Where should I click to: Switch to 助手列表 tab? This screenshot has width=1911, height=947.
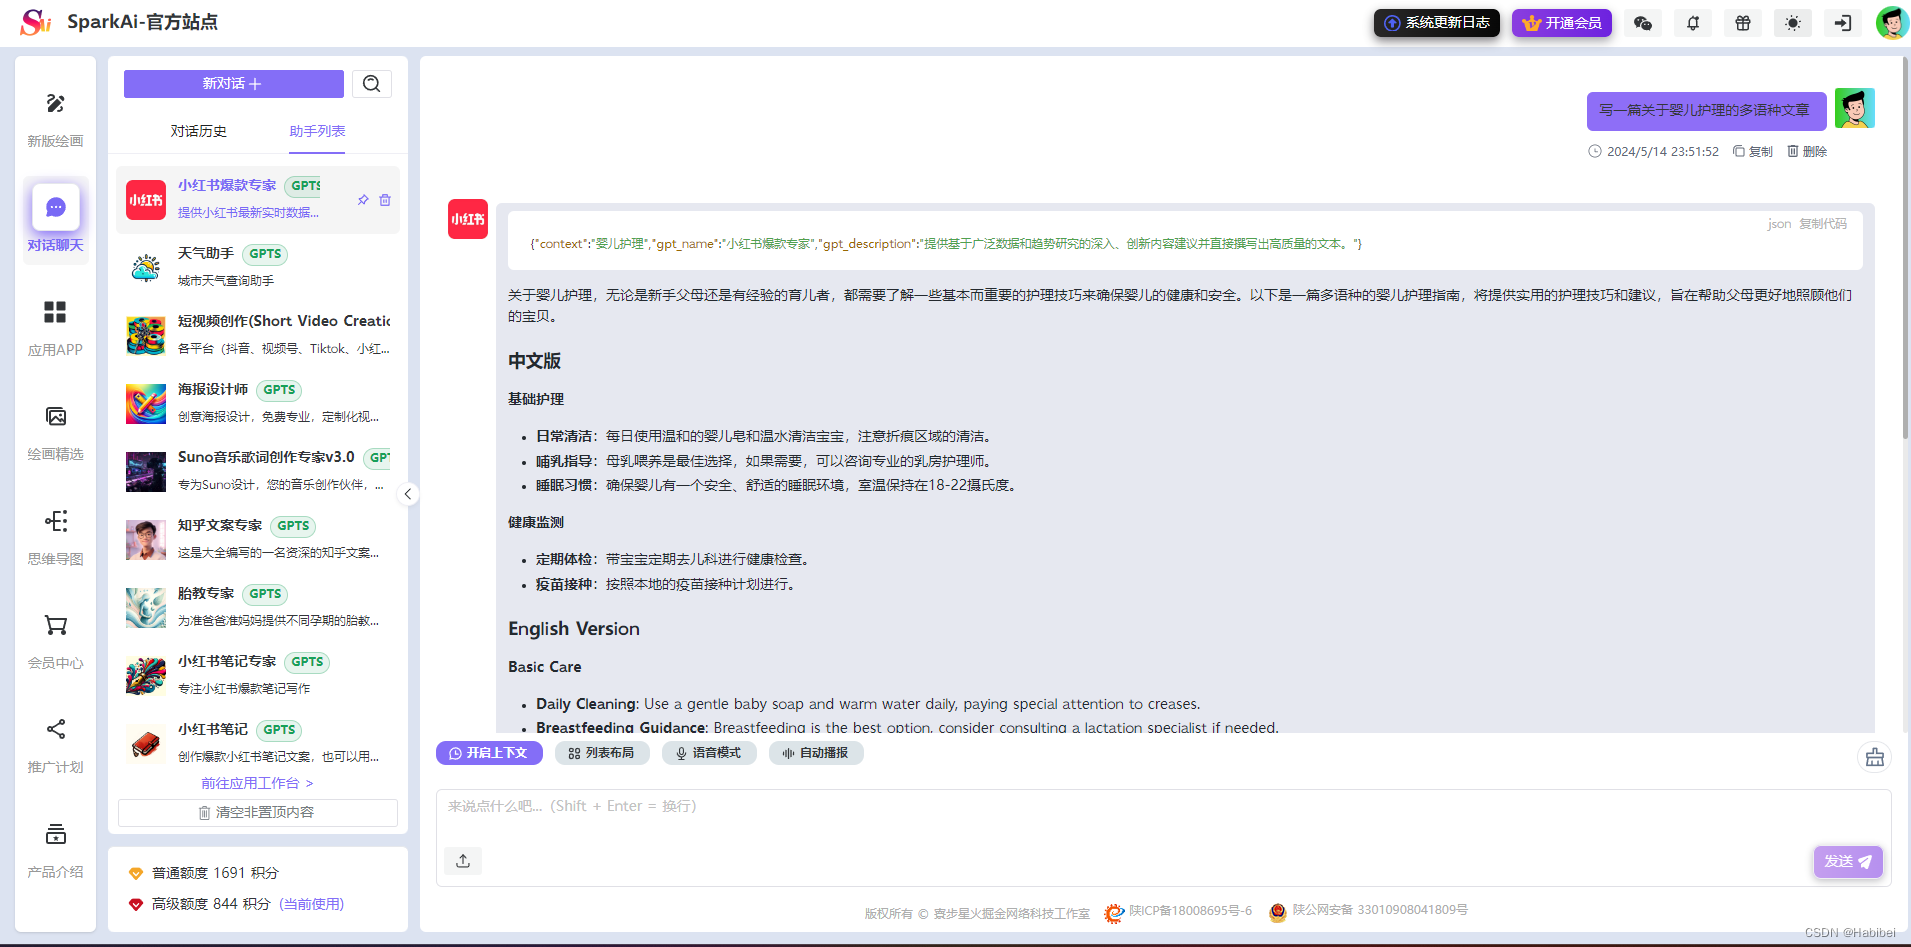(317, 131)
